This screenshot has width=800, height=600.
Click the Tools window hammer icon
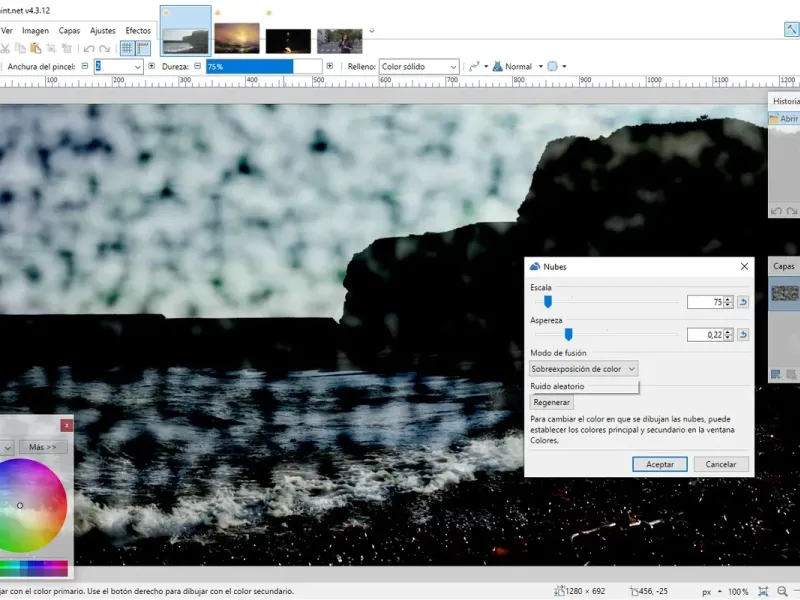791,30
